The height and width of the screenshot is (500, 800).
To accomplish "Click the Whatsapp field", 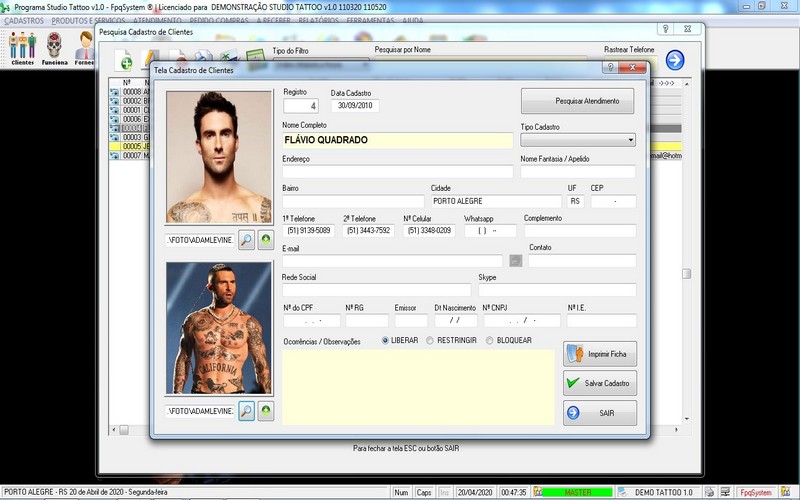I will 490,231.
